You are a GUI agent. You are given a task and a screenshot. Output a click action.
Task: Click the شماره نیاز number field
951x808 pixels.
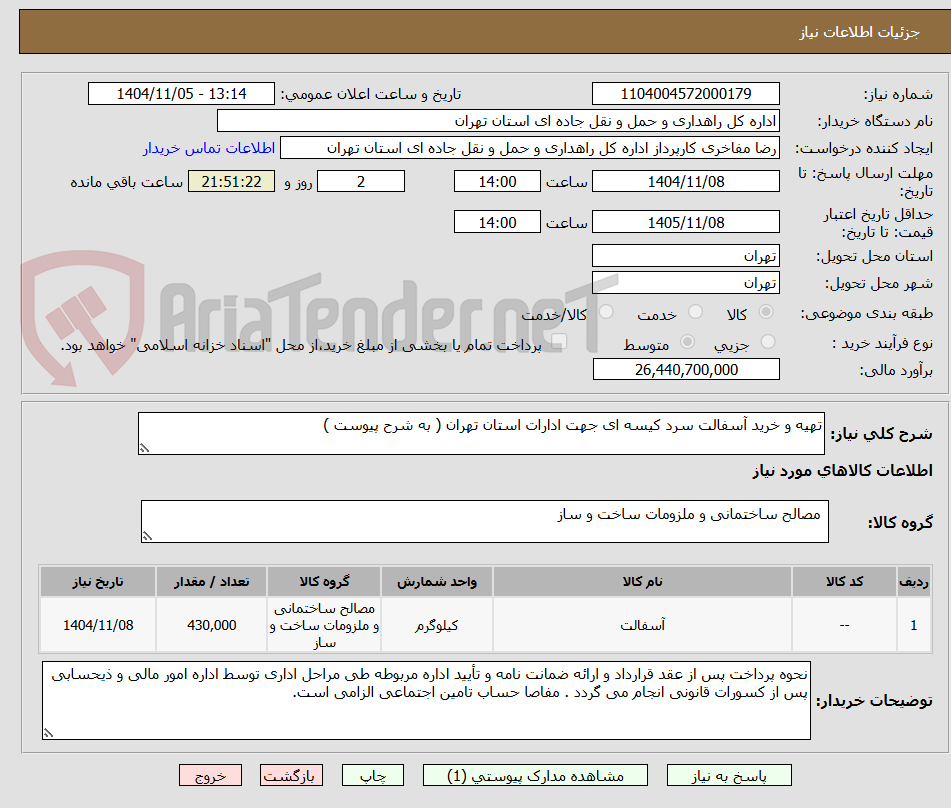click(x=685, y=94)
